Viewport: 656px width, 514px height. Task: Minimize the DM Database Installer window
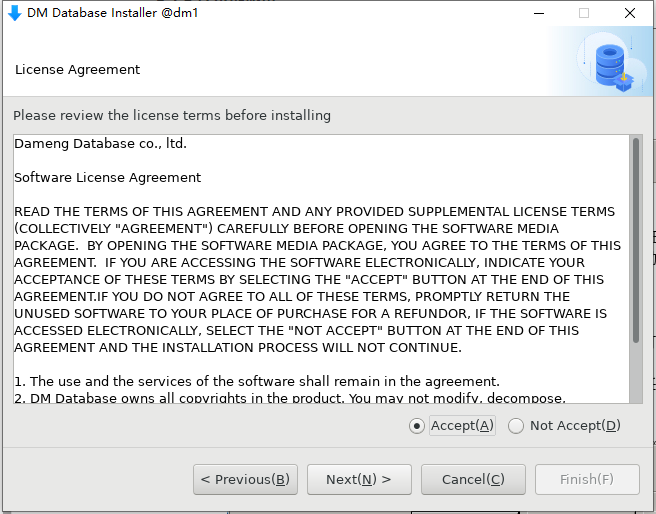click(539, 13)
